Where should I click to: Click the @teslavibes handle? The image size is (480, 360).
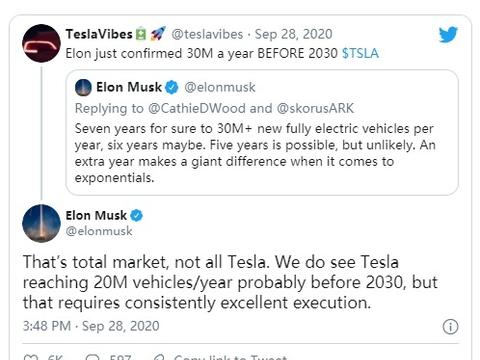pos(207,34)
